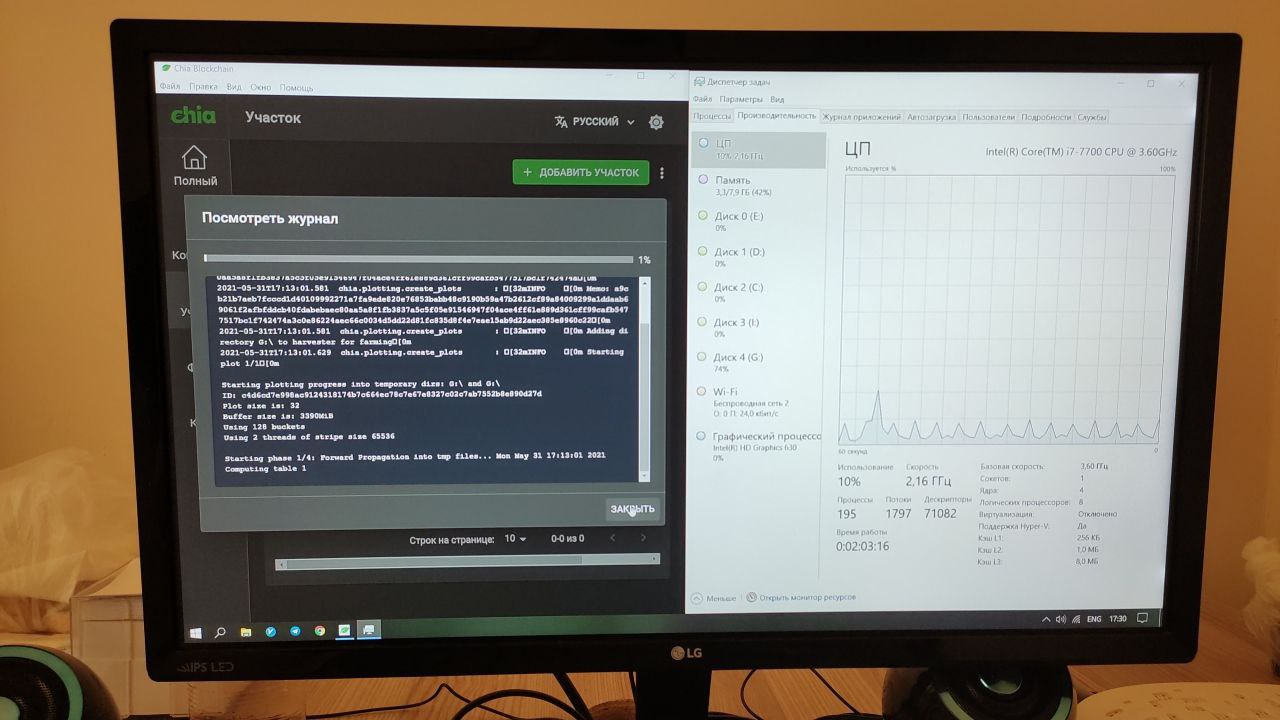Go to previous table page arrow
The width and height of the screenshot is (1280, 720).
coord(613,538)
